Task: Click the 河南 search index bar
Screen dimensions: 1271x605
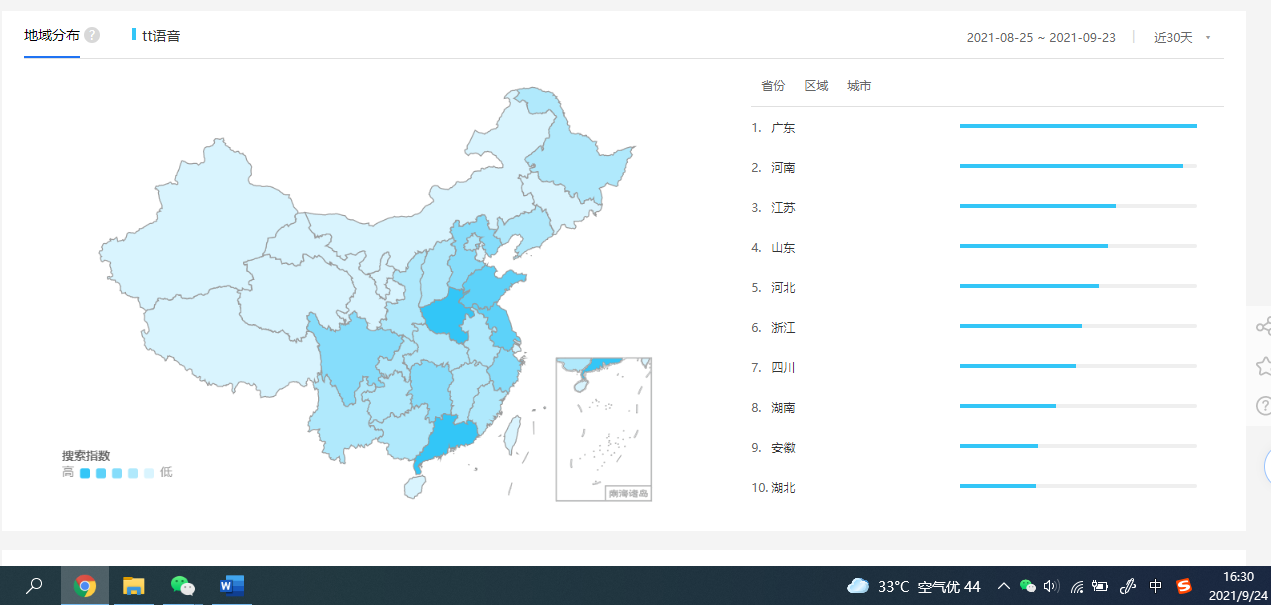Action: tap(1078, 166)
